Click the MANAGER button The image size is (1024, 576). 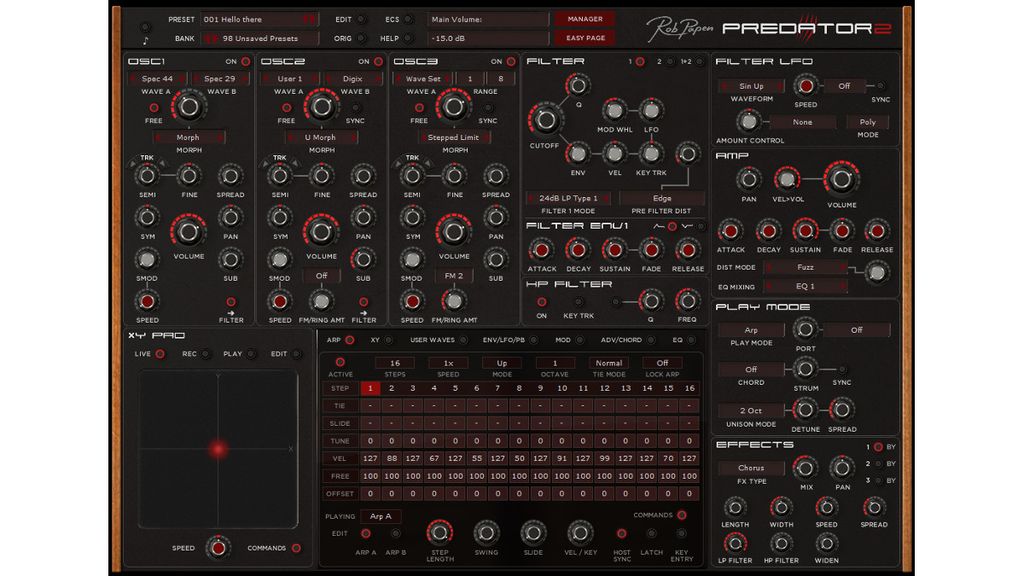pos(583,19)
